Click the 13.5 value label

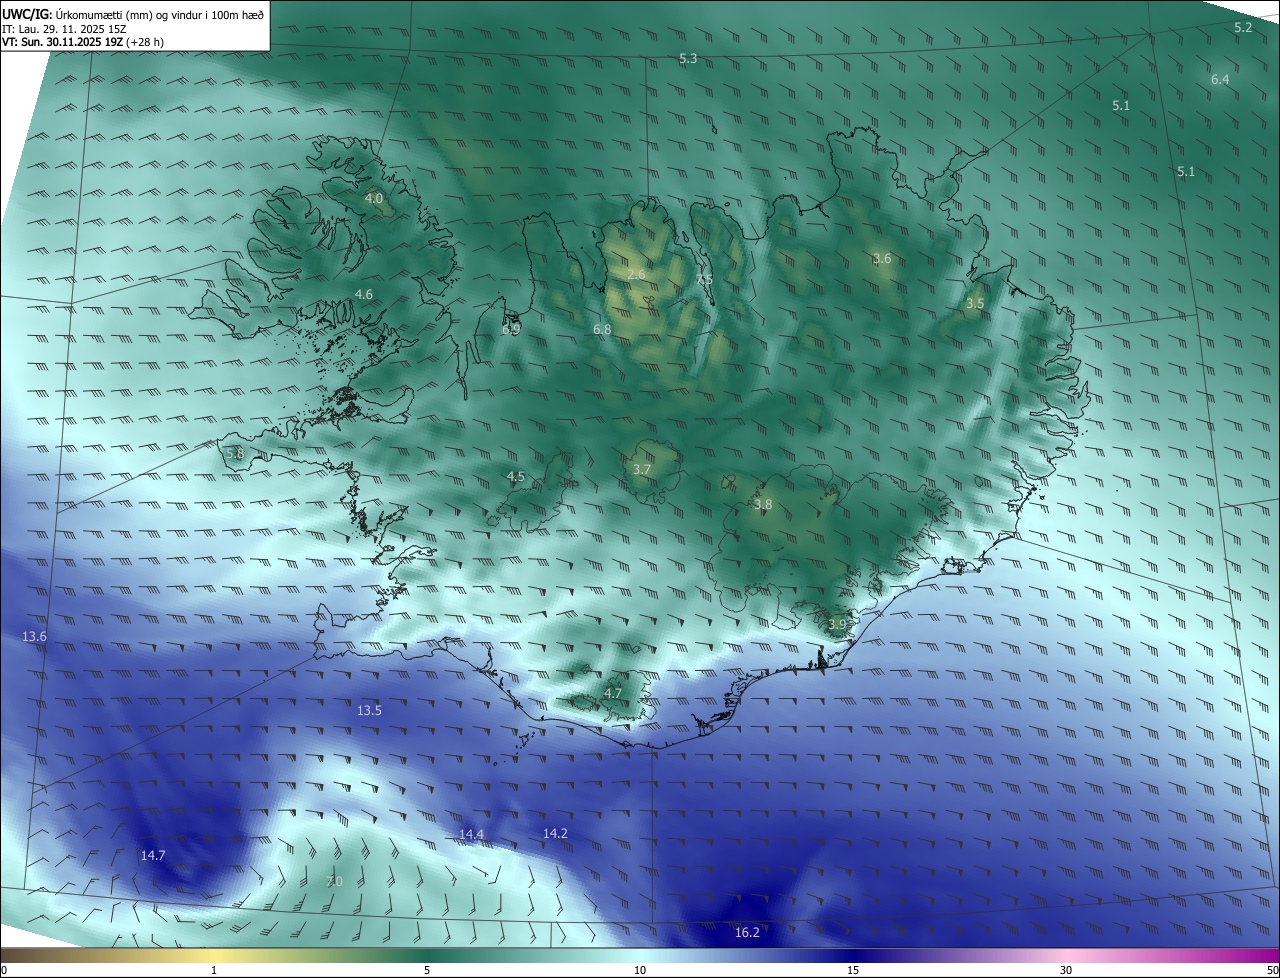369,710
